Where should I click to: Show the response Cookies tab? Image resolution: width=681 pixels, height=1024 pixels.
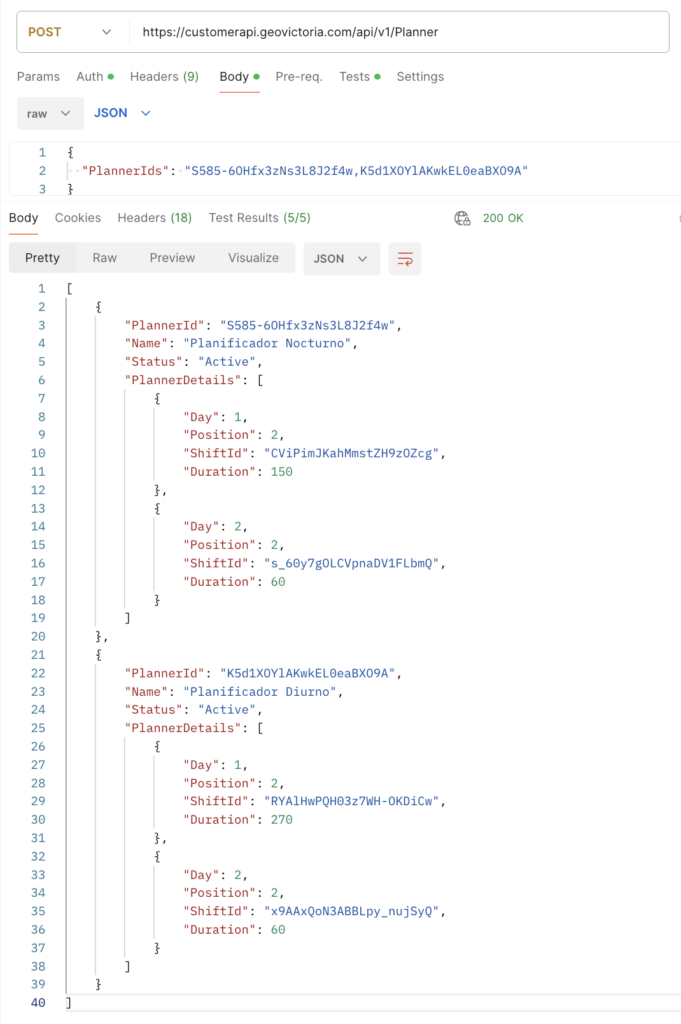[x=78, y=218]
